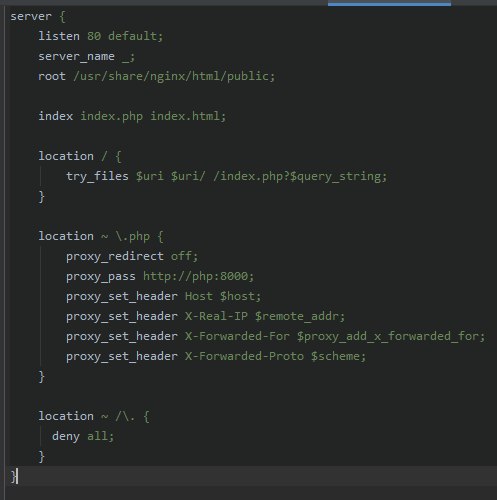Click the 'root' directive keyword
The height and width of the screenshot is (500, 497).
52,76
